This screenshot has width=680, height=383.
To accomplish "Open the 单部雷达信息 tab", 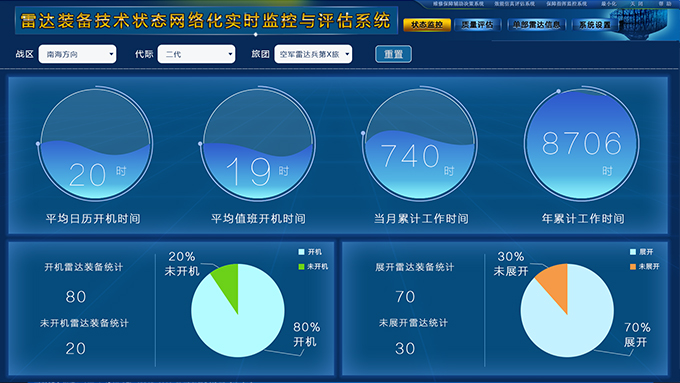I will 536,25.
